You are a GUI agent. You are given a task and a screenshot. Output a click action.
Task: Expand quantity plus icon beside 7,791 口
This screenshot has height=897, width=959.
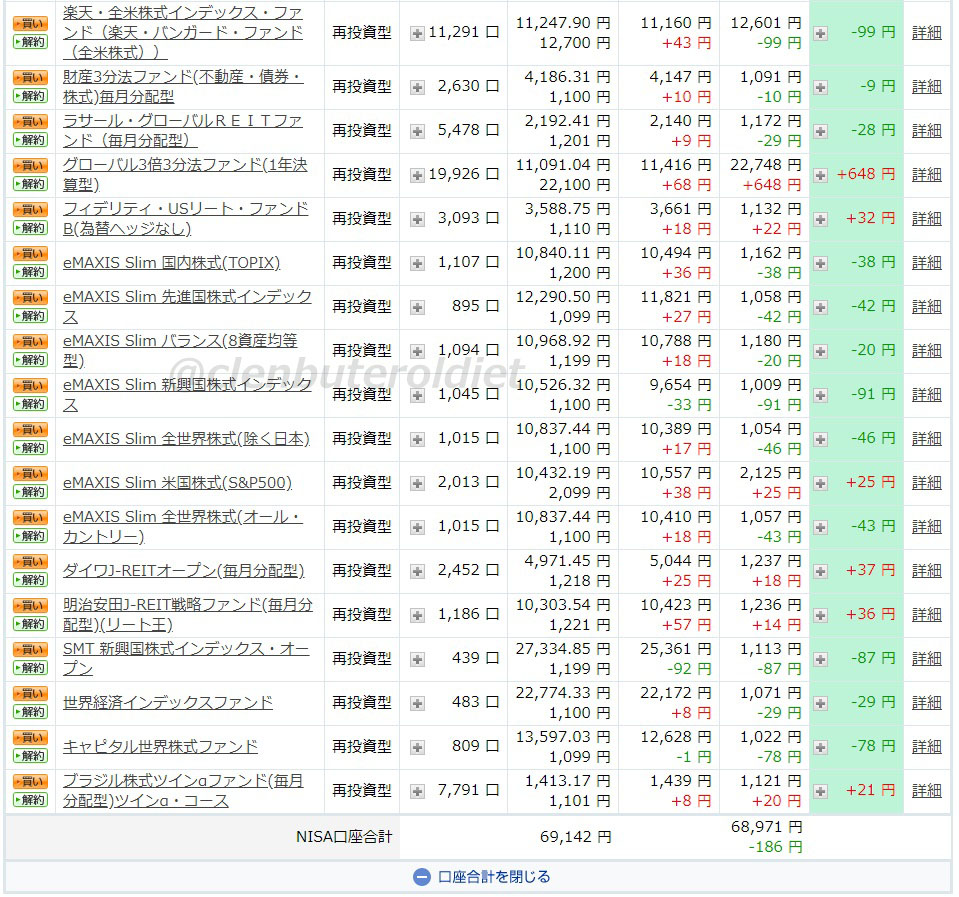417,792
